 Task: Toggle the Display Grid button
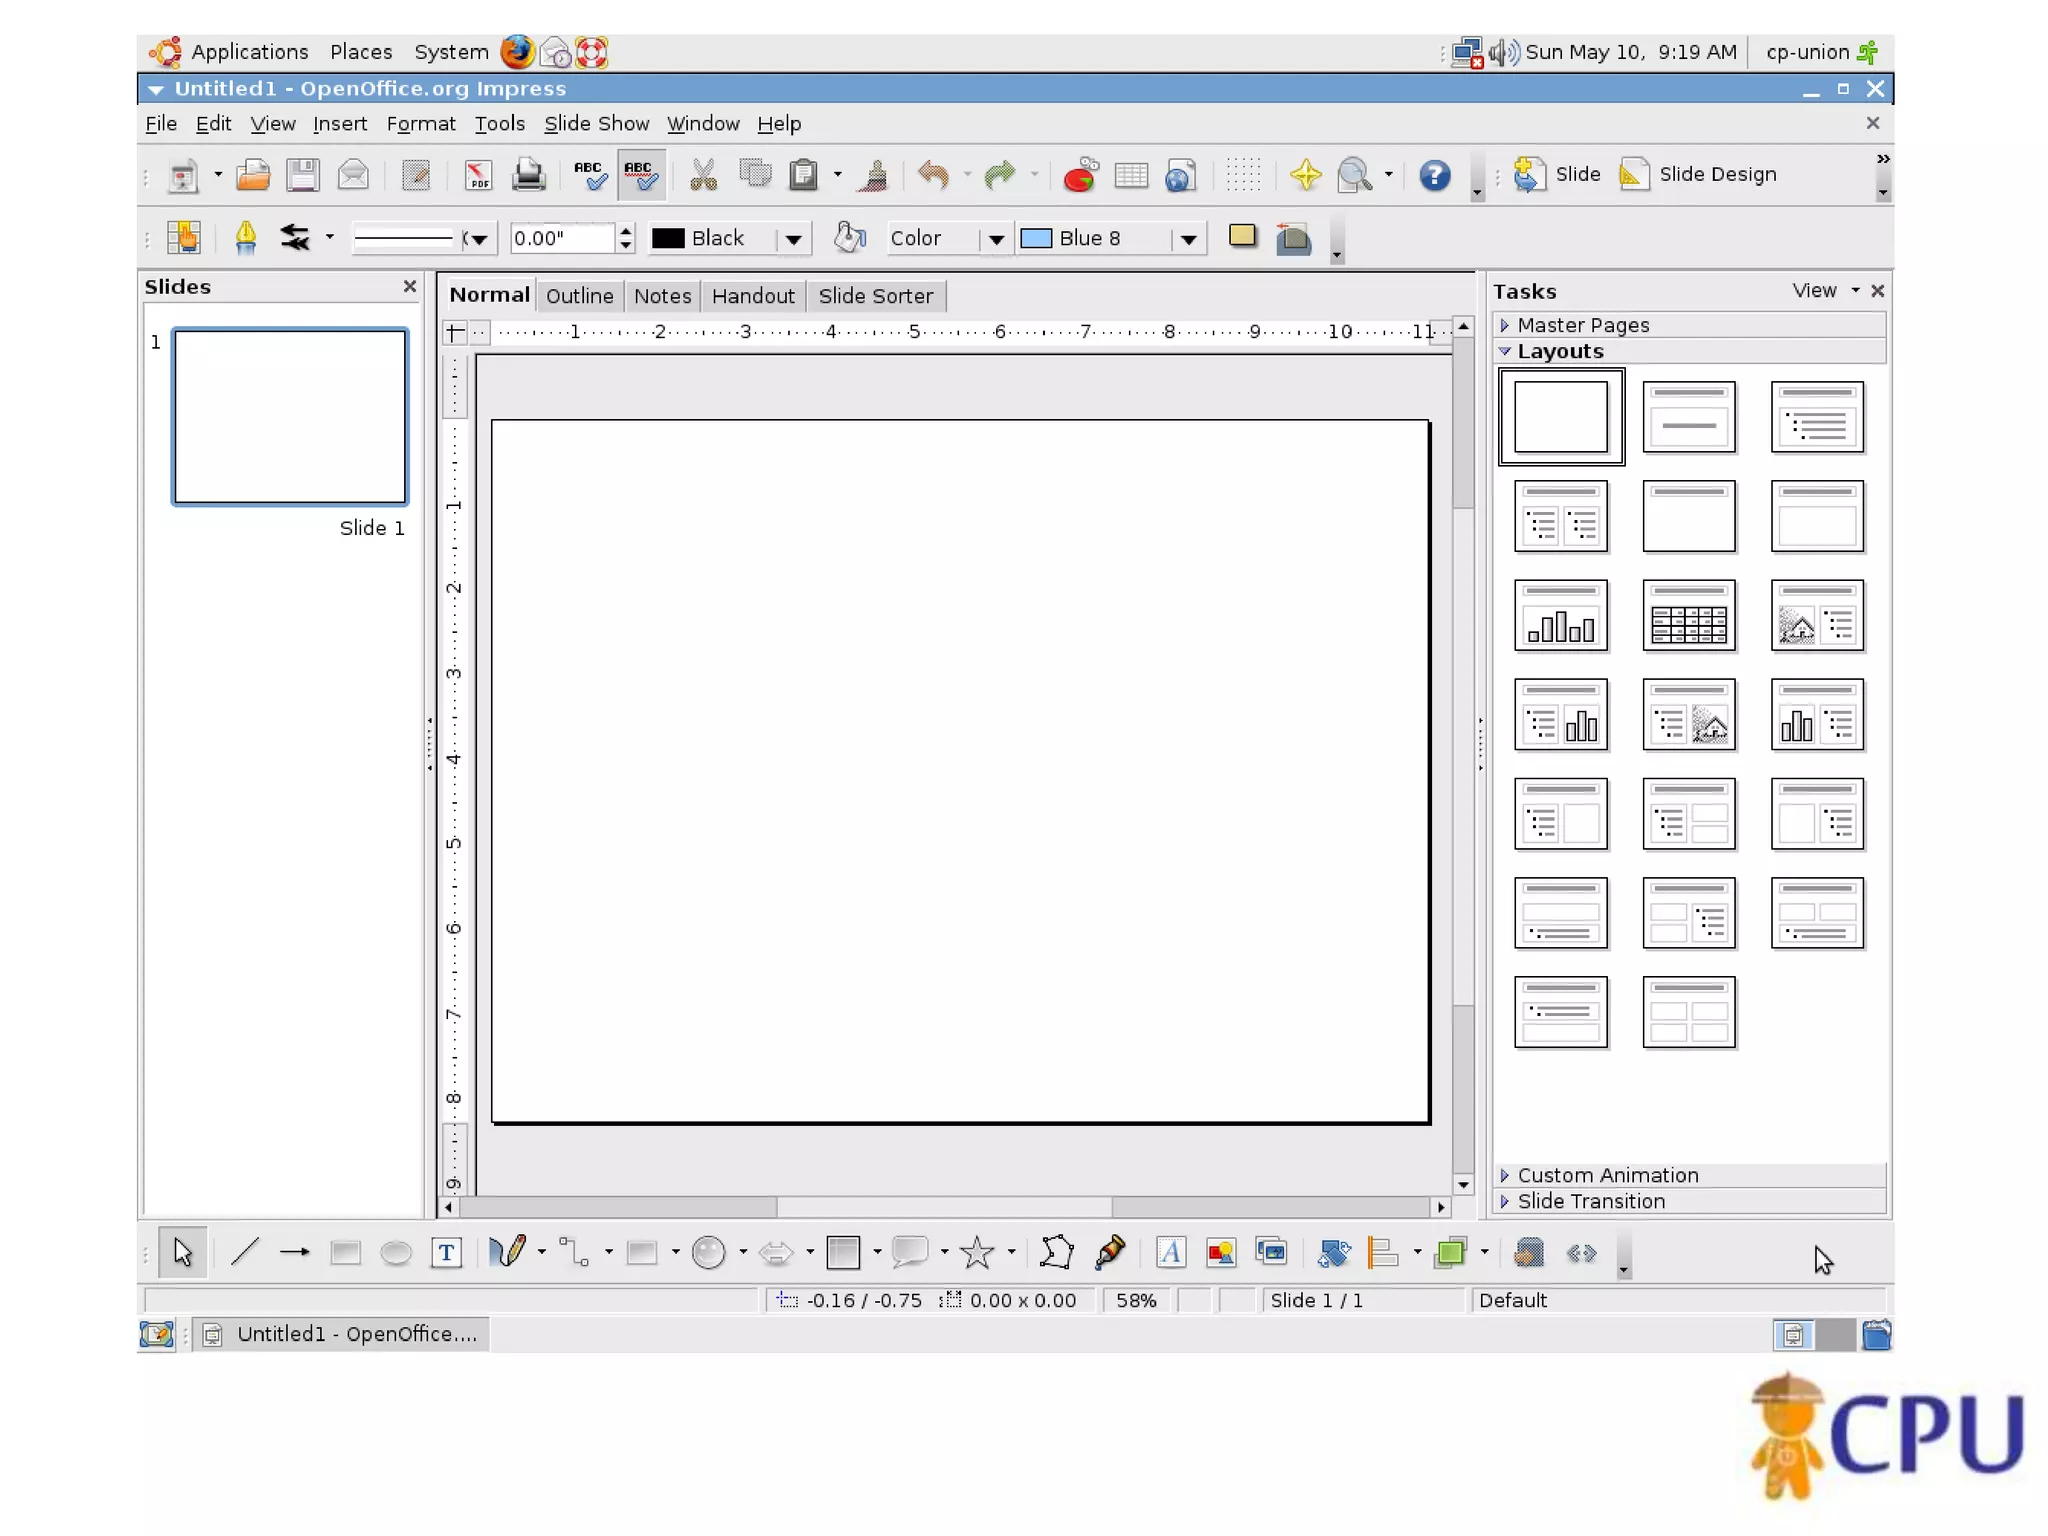(1243, 176)
